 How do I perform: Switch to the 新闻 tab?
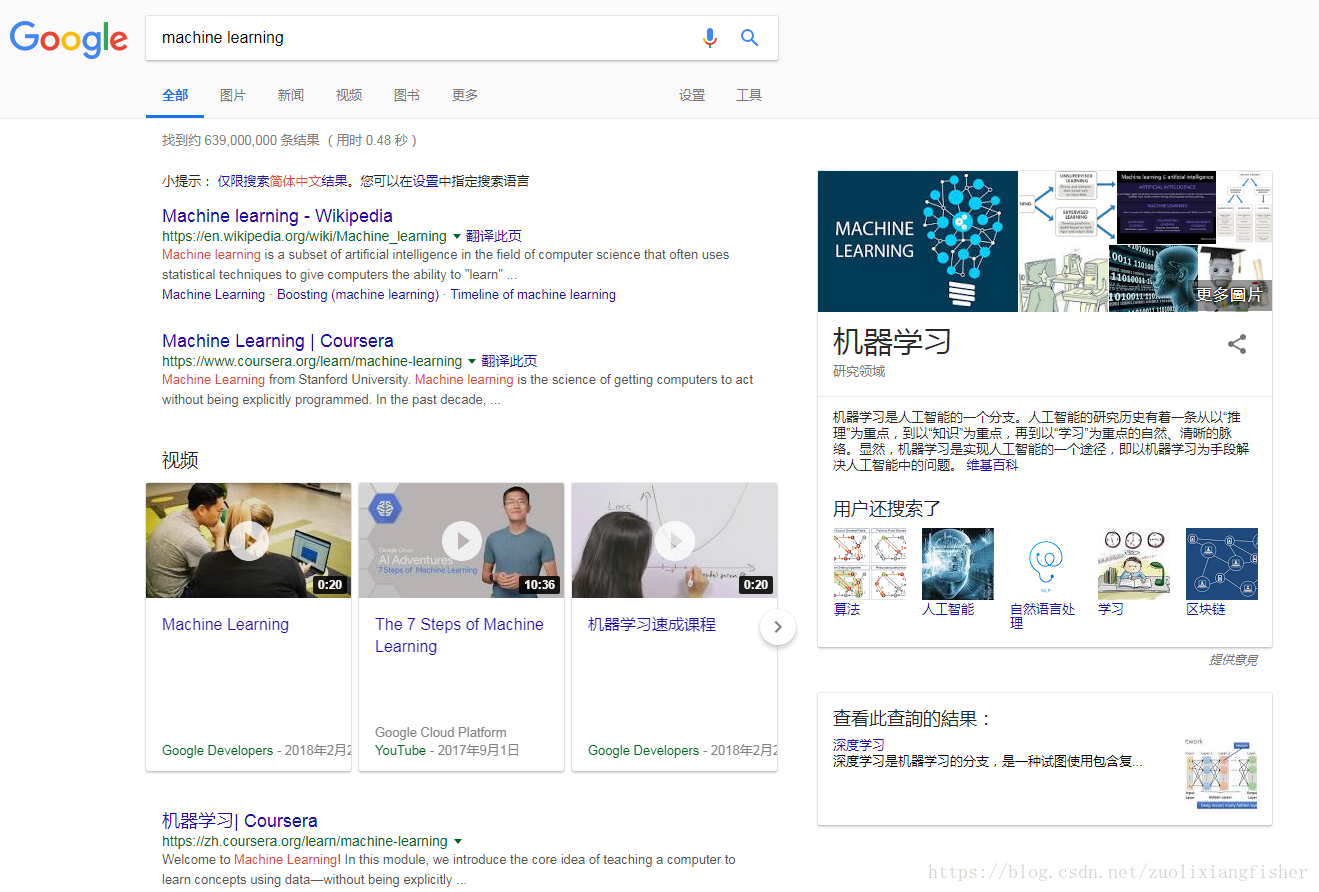pos(291,95)
